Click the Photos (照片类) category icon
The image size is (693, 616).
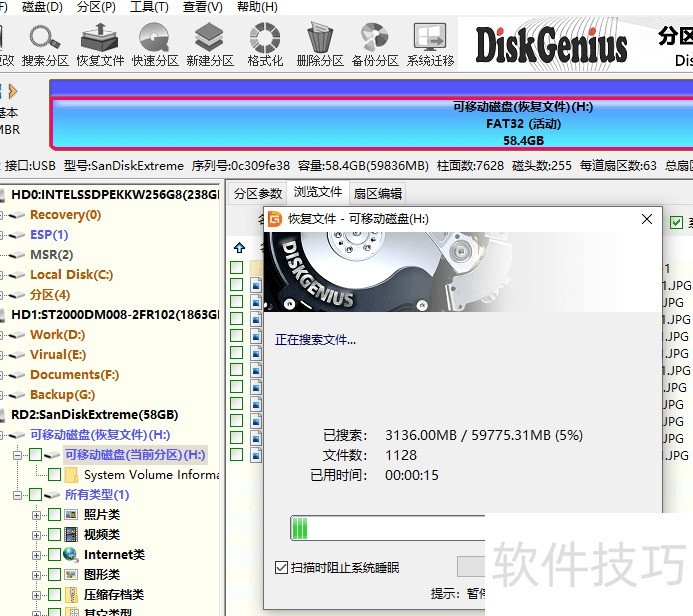tap(71, 515)
